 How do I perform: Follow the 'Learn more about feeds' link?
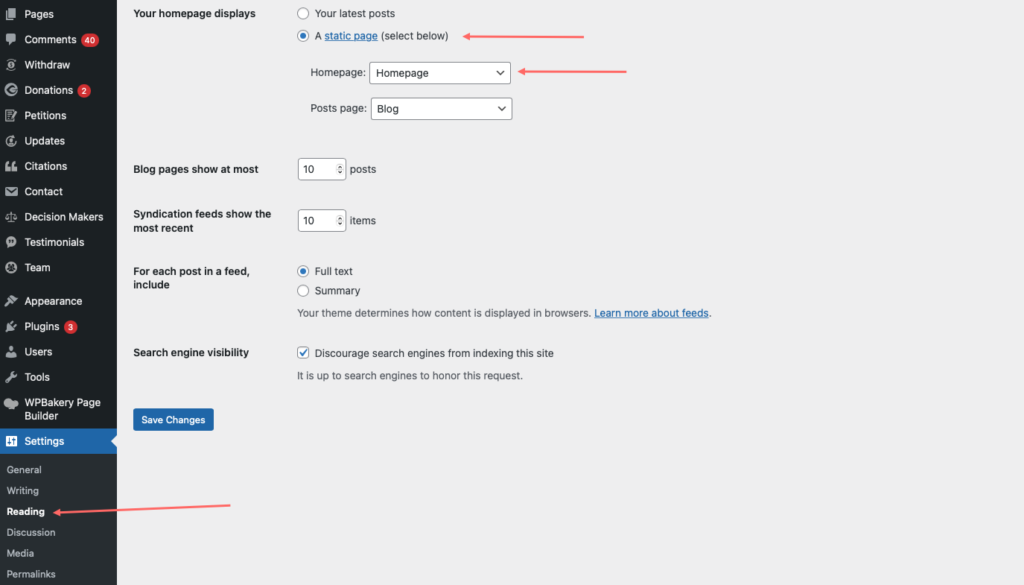(x=651, y=313)
